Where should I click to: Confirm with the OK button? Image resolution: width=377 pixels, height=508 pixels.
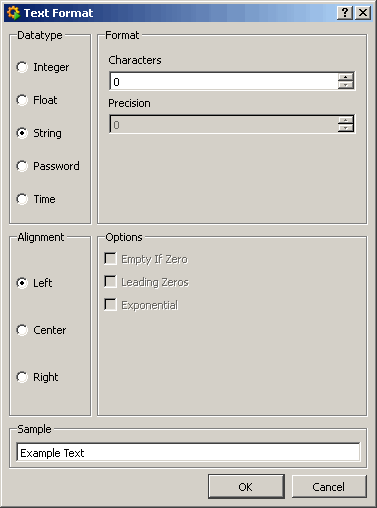pyautogui.click(x=246, y=487)
